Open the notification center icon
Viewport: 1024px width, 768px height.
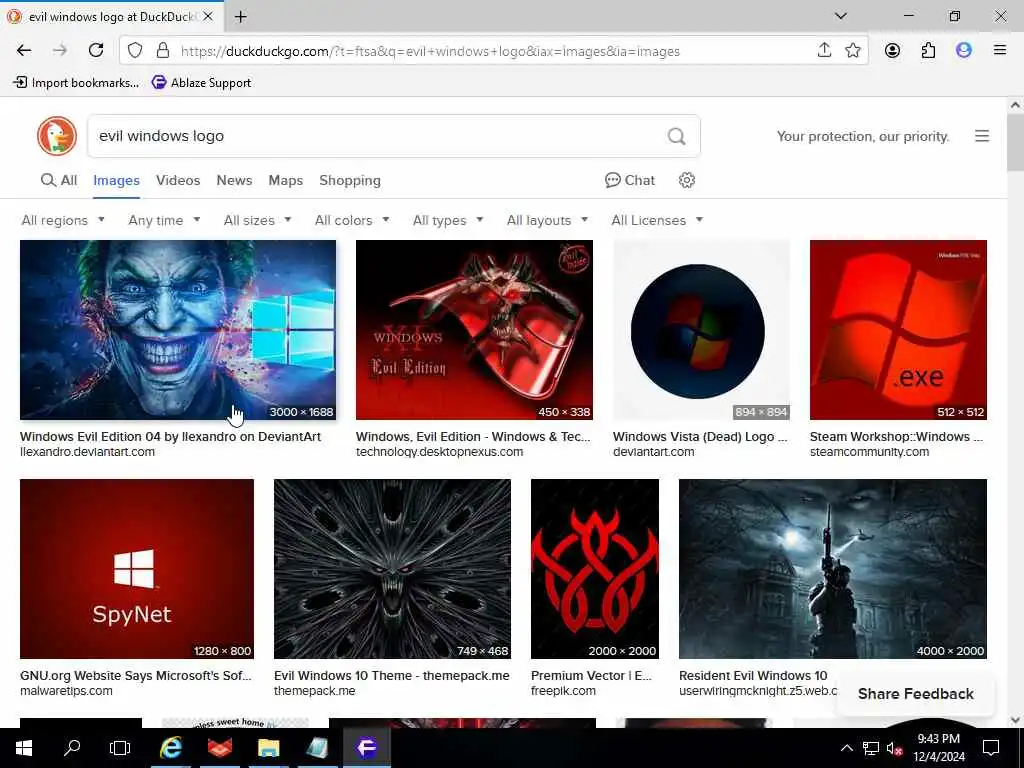click(991, 748)
